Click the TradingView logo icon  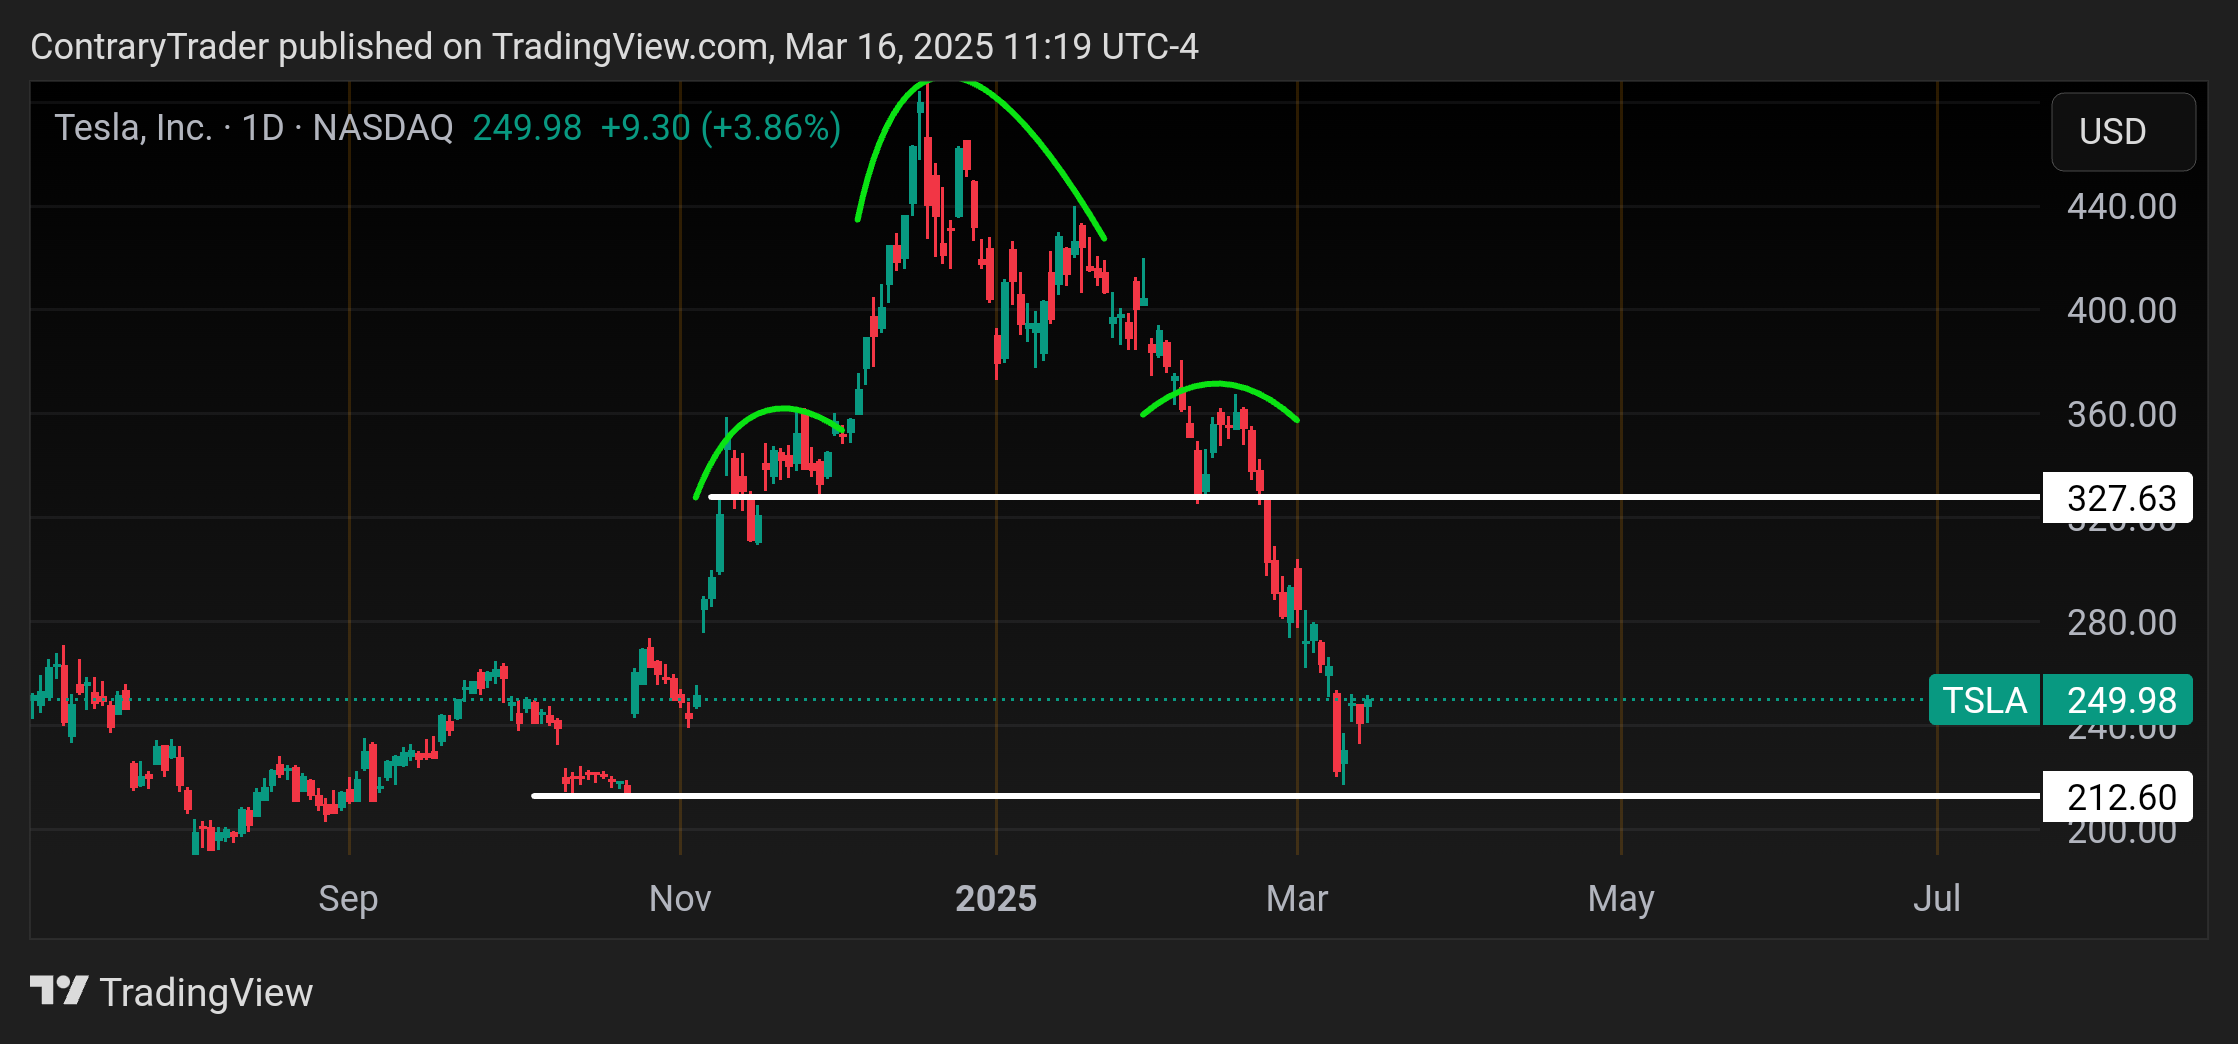(59, 992)
